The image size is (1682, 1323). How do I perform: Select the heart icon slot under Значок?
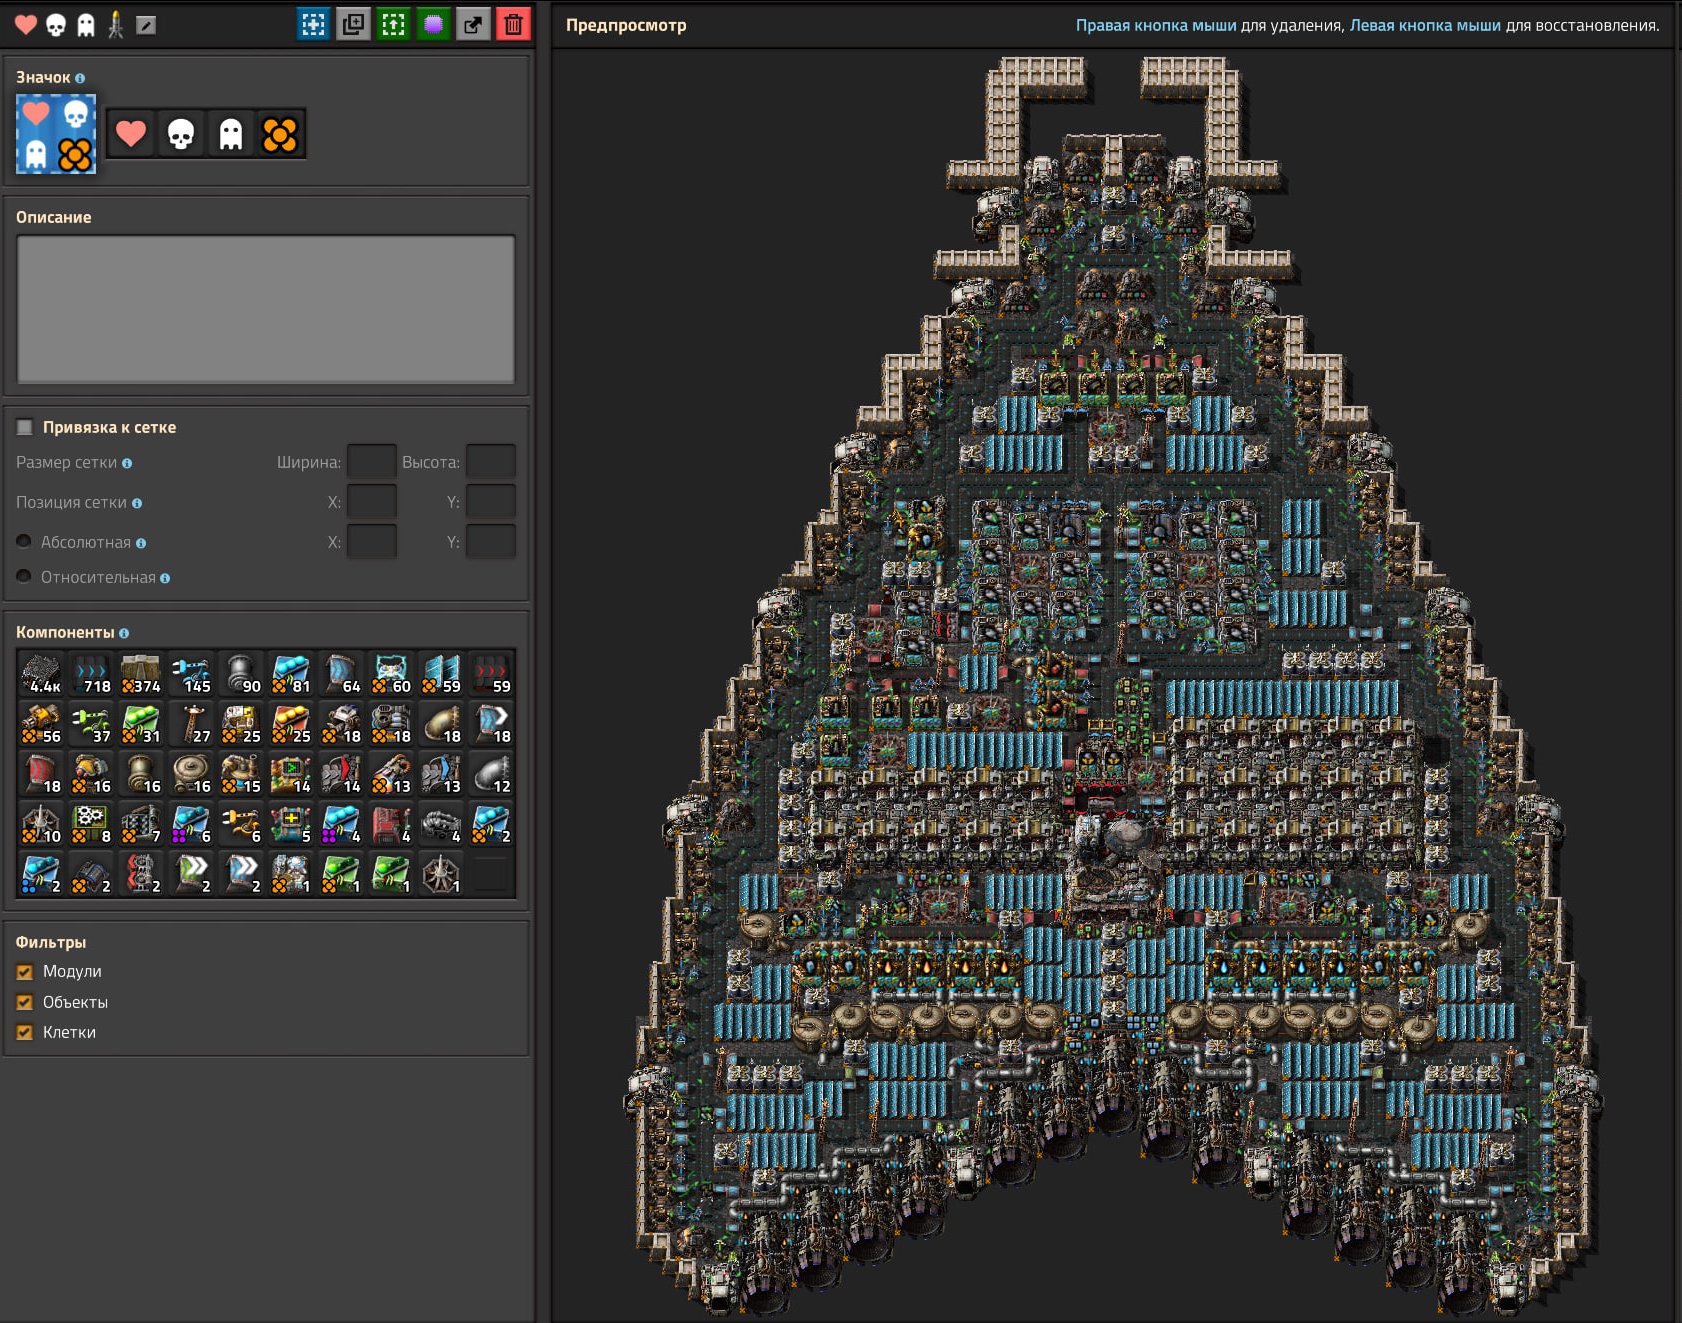tap(131, 134)
